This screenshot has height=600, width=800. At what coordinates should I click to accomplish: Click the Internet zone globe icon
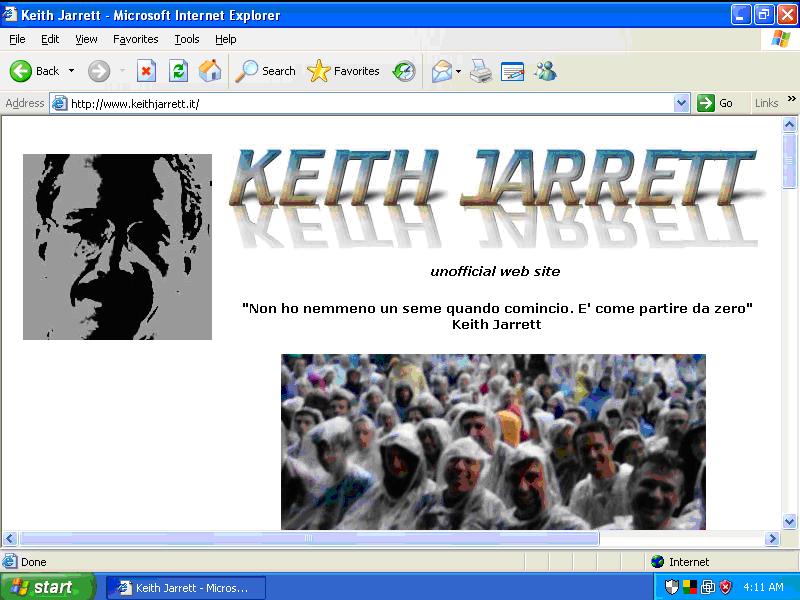click(657, 562)
